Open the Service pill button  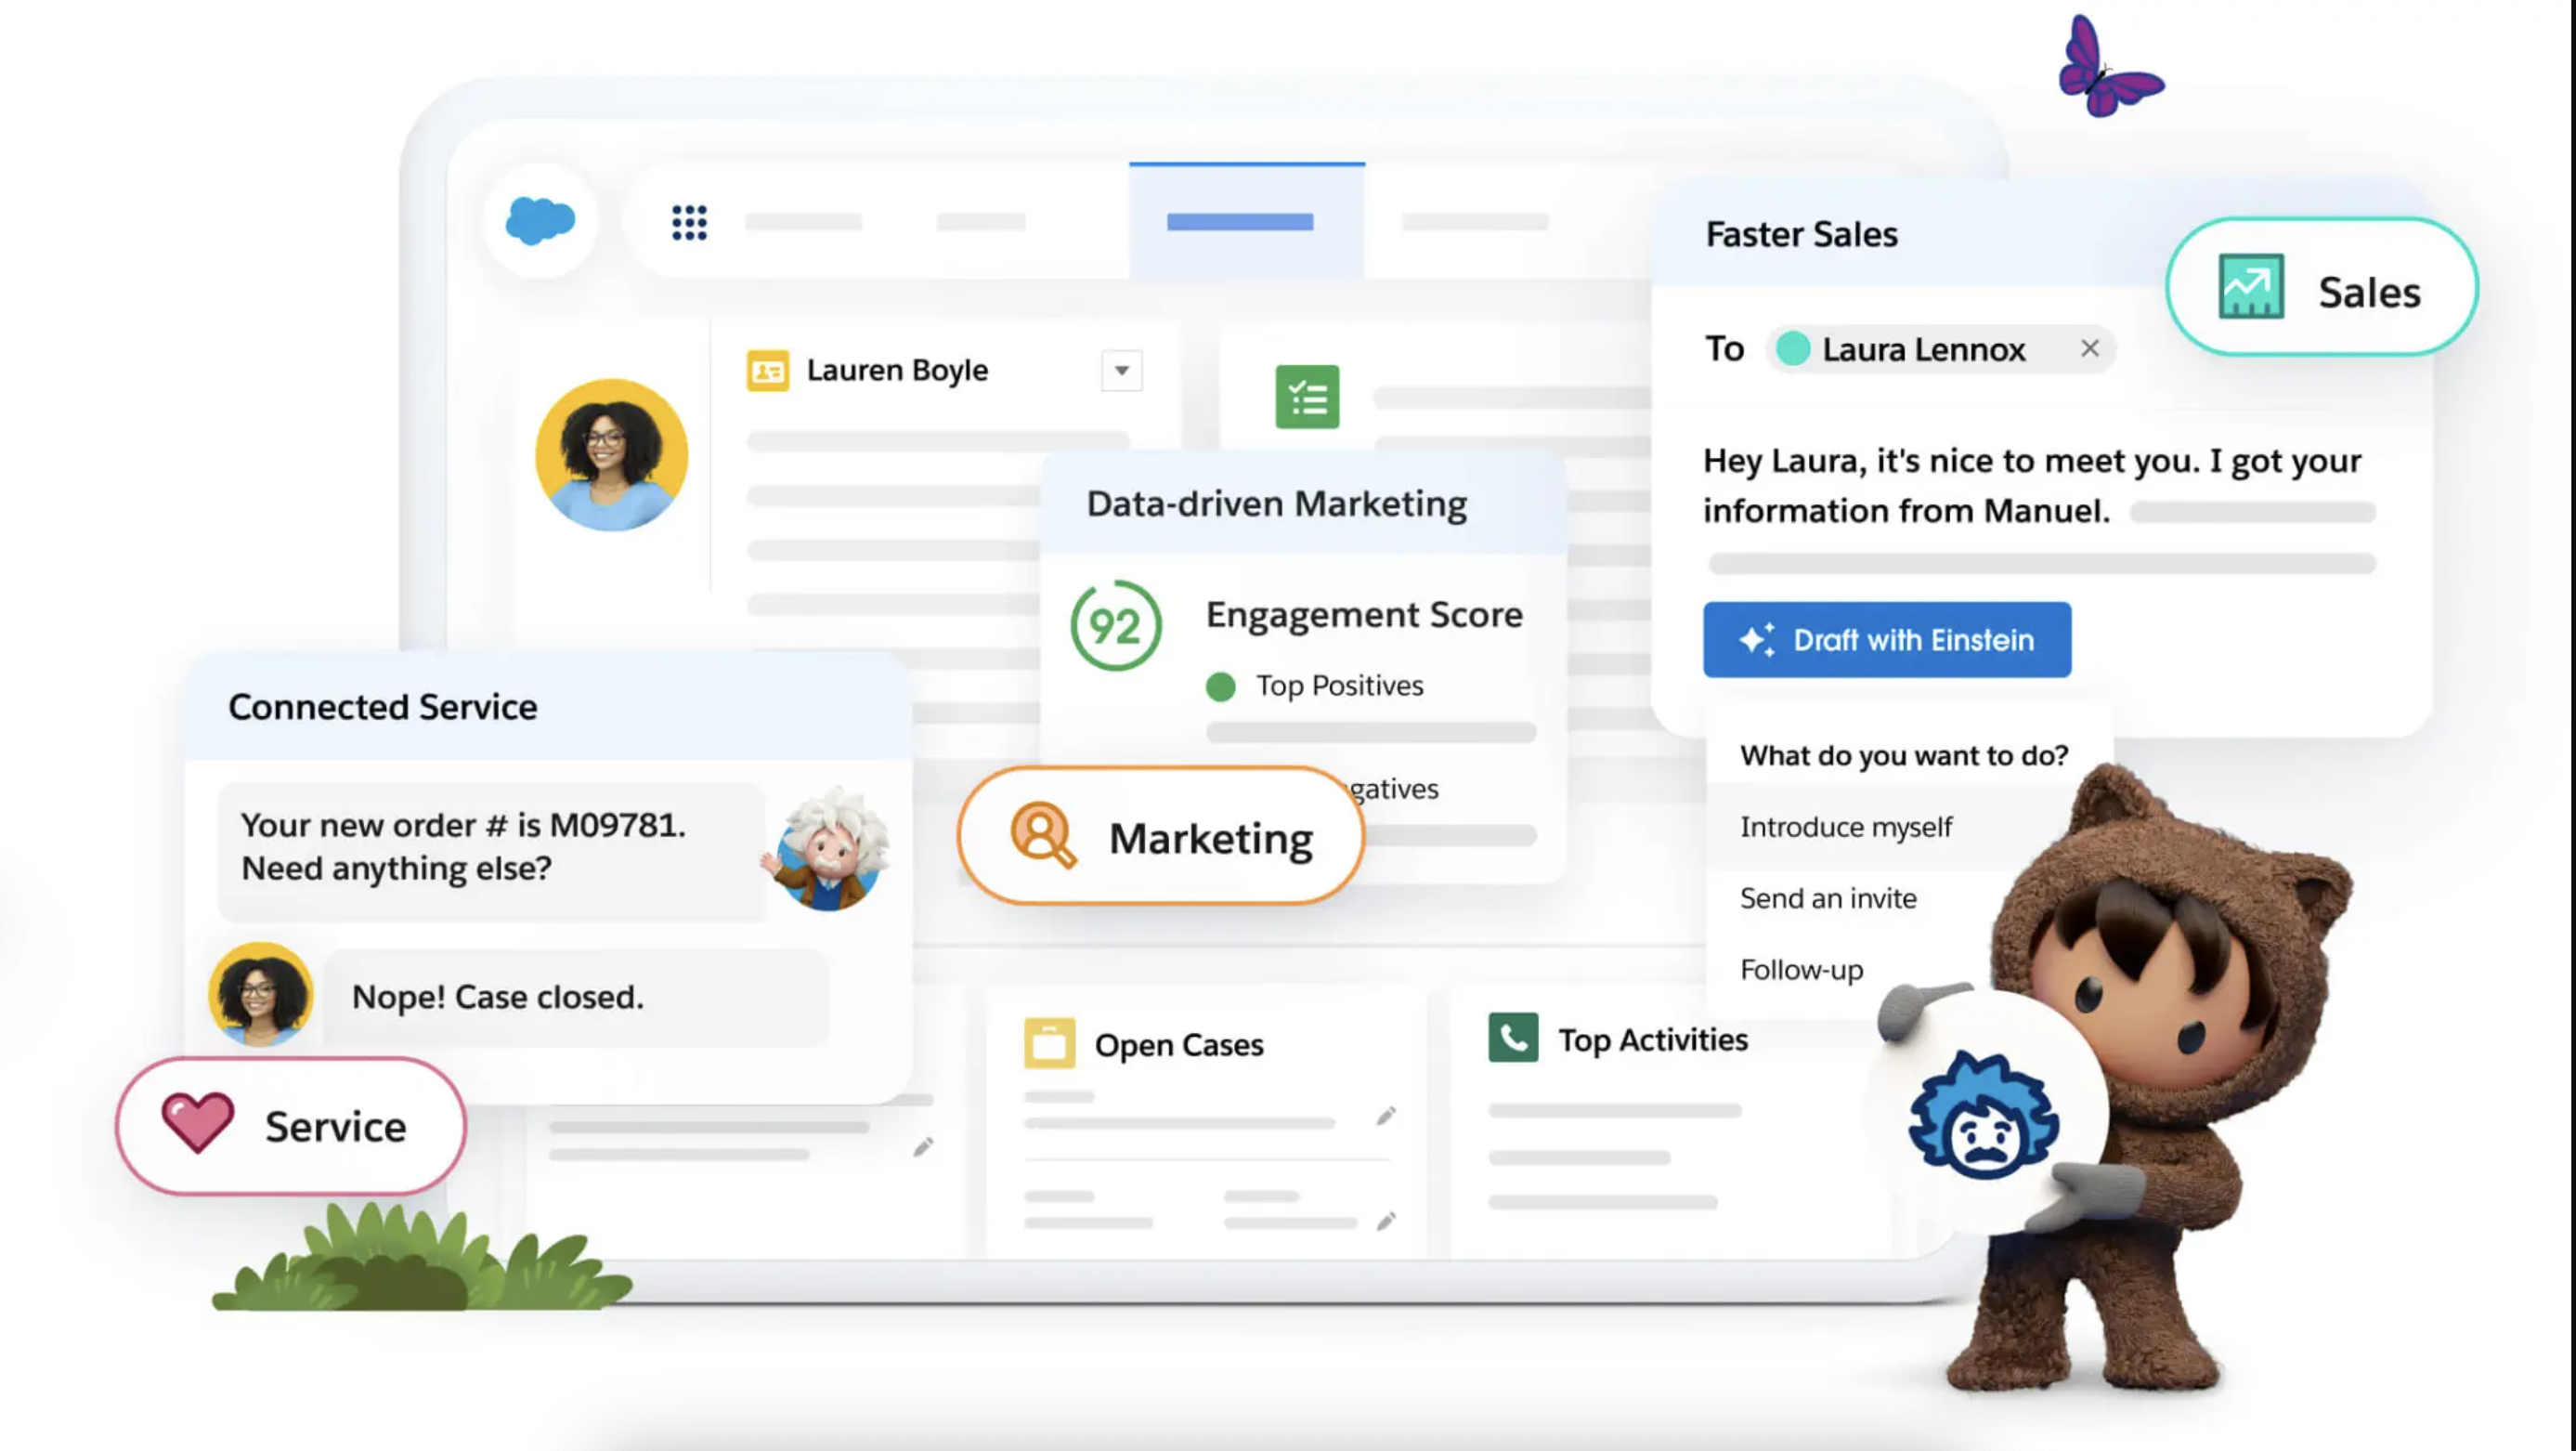pyautogui.click(x=290, y=1126)
